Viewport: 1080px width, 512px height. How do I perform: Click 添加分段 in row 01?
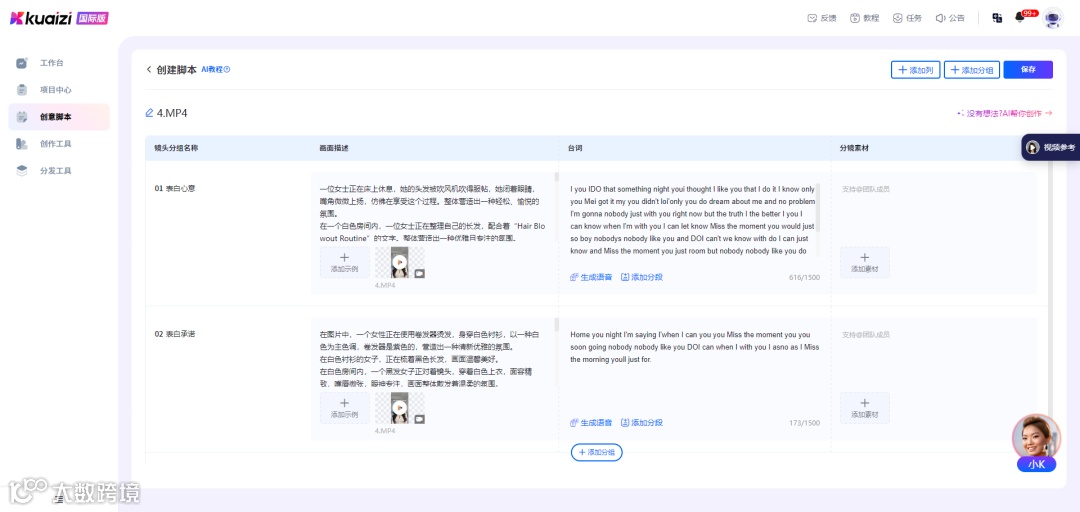click(x=642, y=277)
